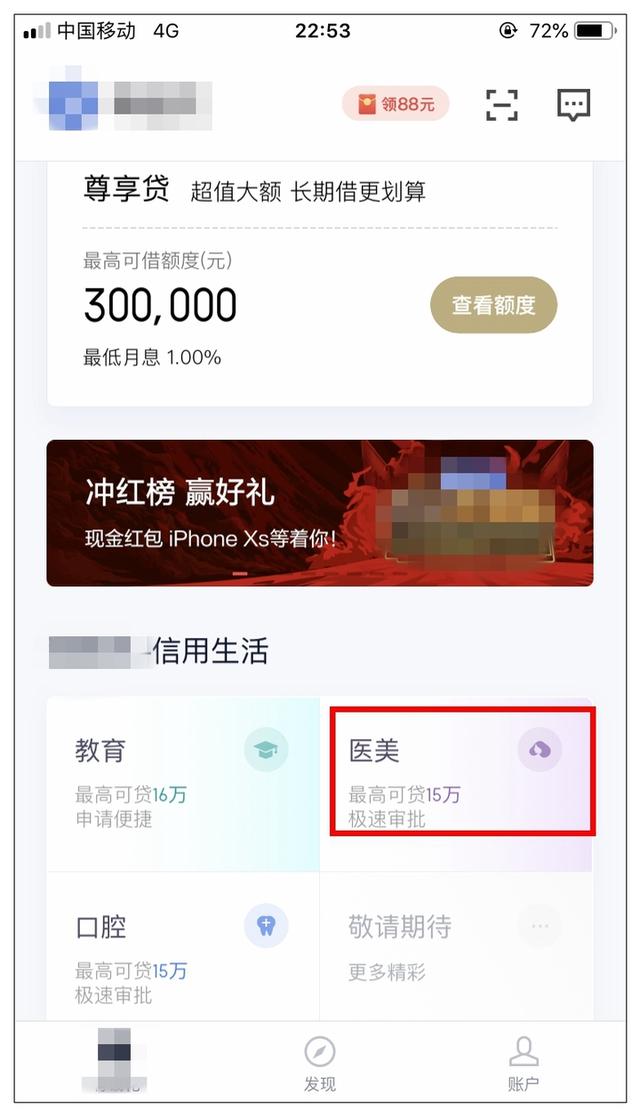Select the 教育 loan card
Image resolution: width=640 pixels, height=1116 pixels.
pyautogui.click(x=183, y=784)
